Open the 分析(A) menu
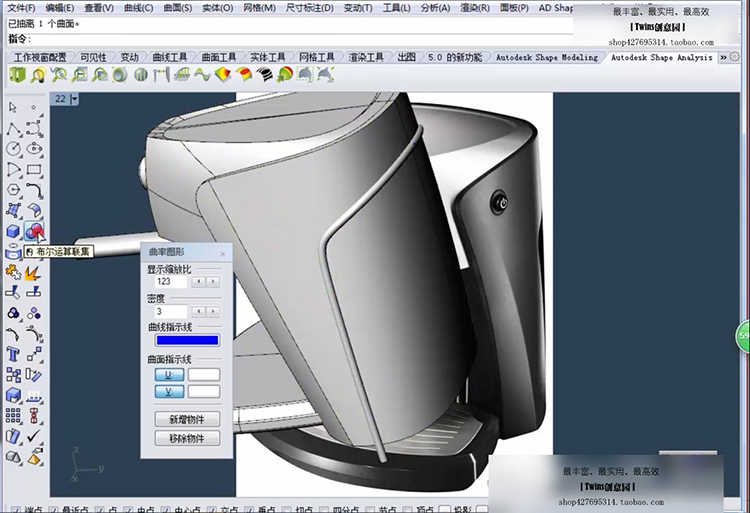The image size is (750, 513). (x=435, y=8)
